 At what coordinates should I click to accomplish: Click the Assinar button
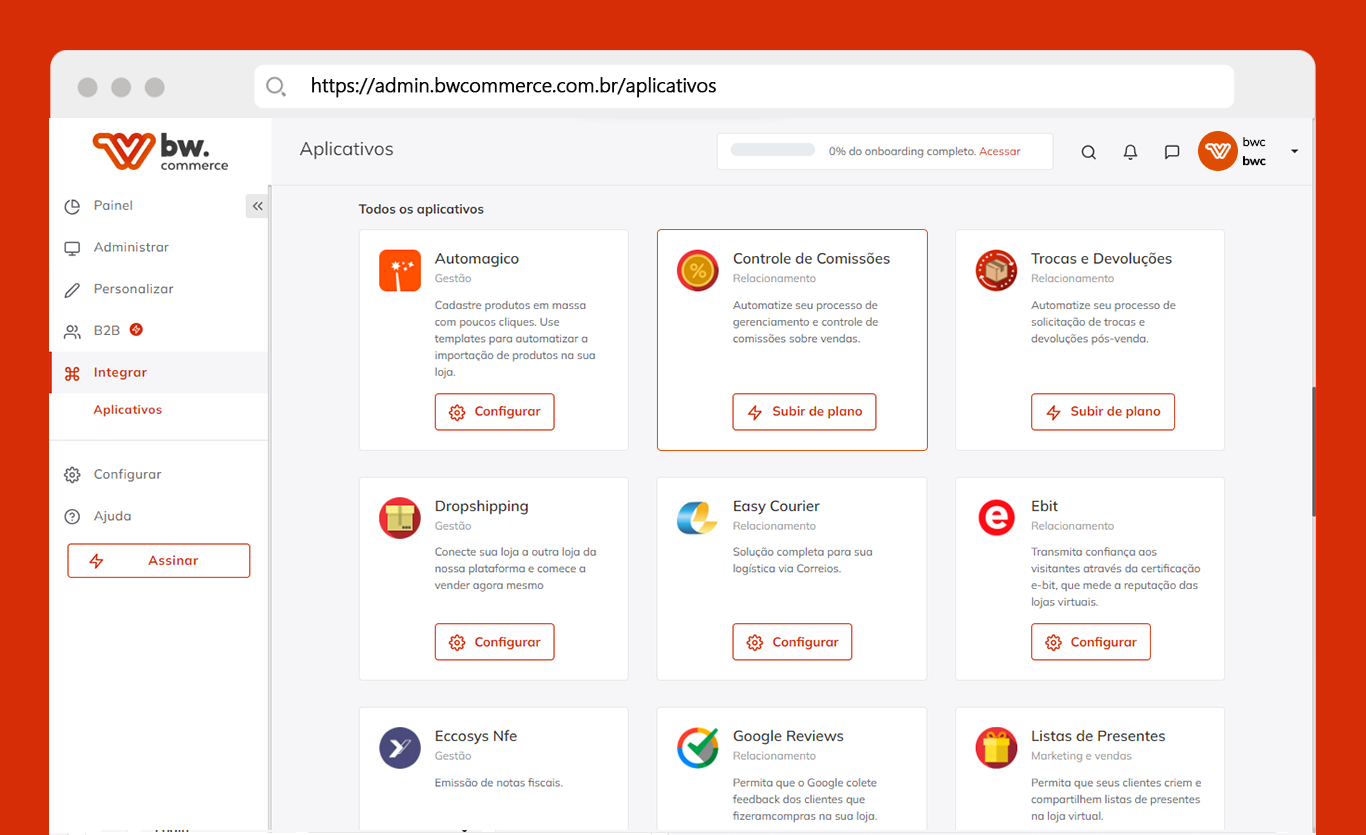[159, 561]
